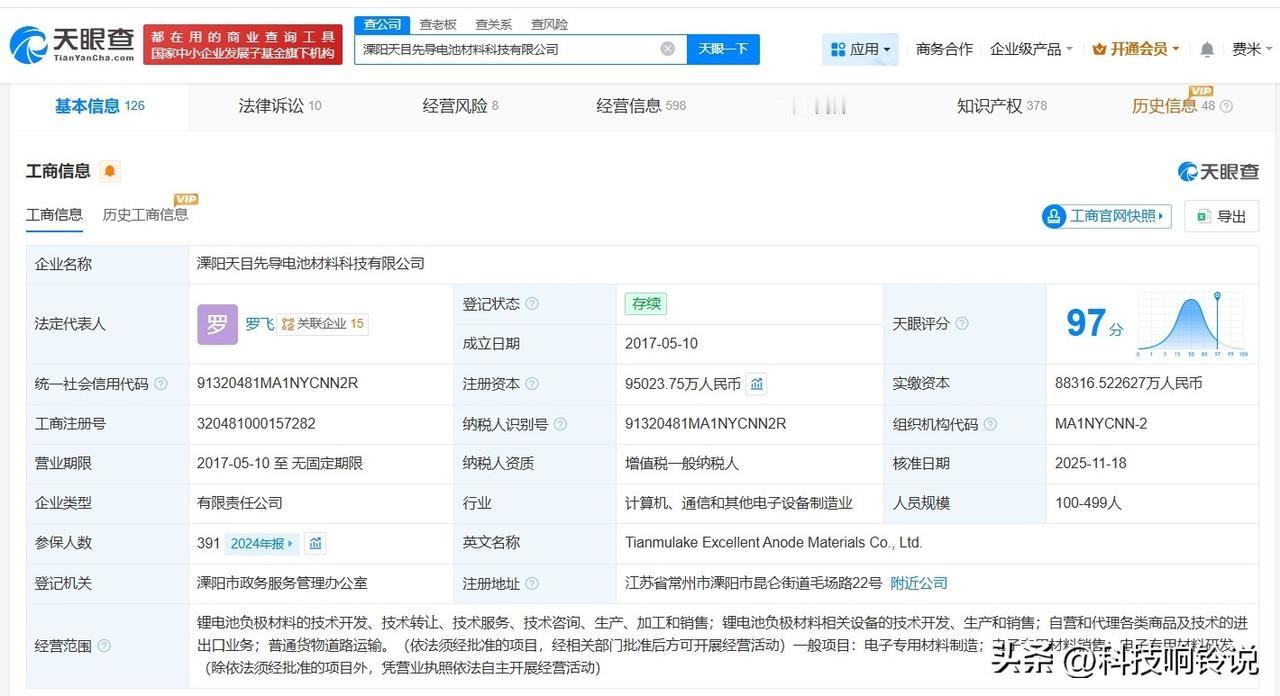Image resolution: width=1280 pixels, height=696 pixels.
Task: Click help icon next to 组织机构代码
Action: (990, 424)
